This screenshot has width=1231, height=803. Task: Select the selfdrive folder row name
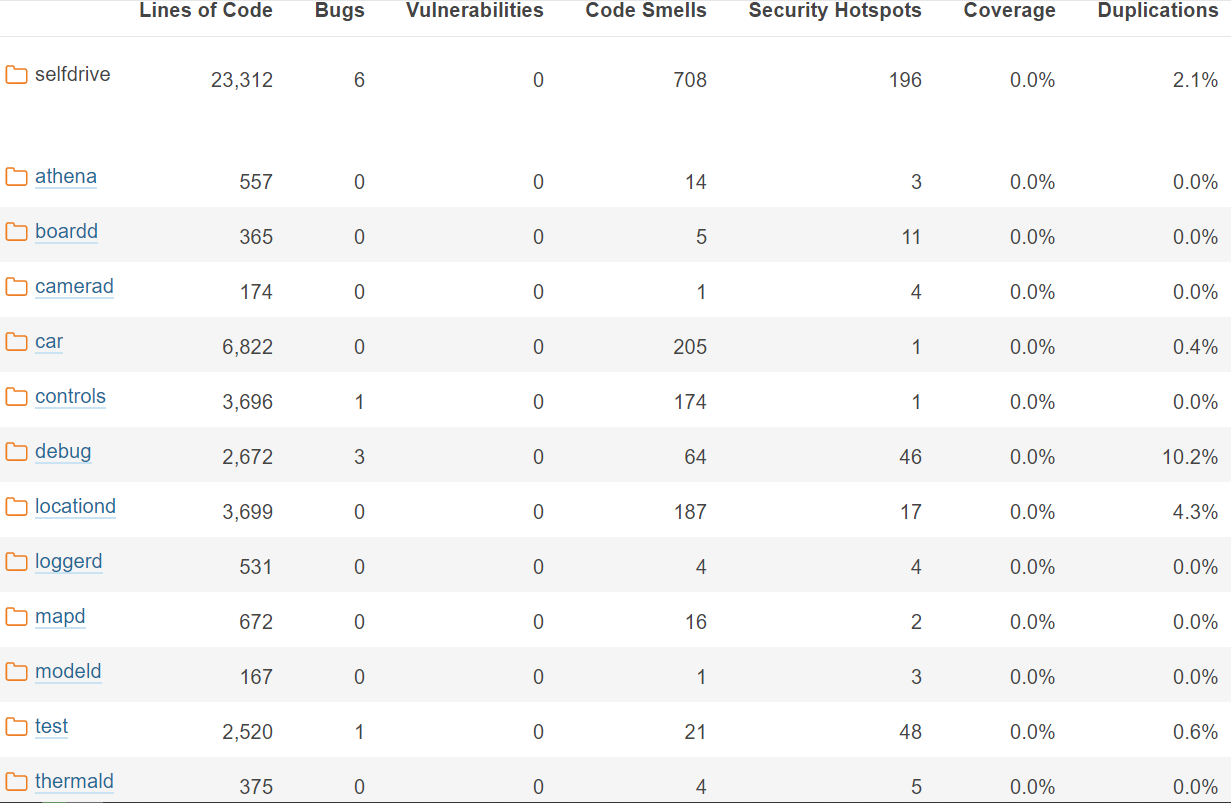click(73, 75)
